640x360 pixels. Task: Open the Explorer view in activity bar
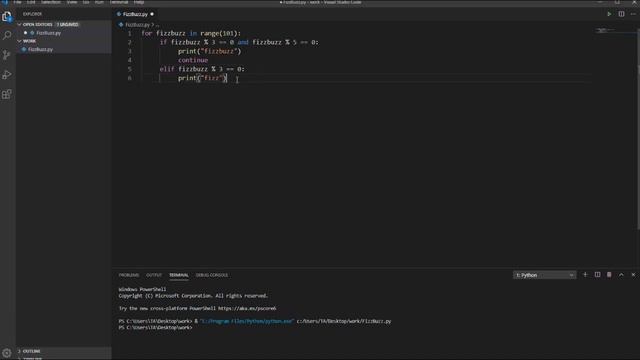tap(7, 16)
